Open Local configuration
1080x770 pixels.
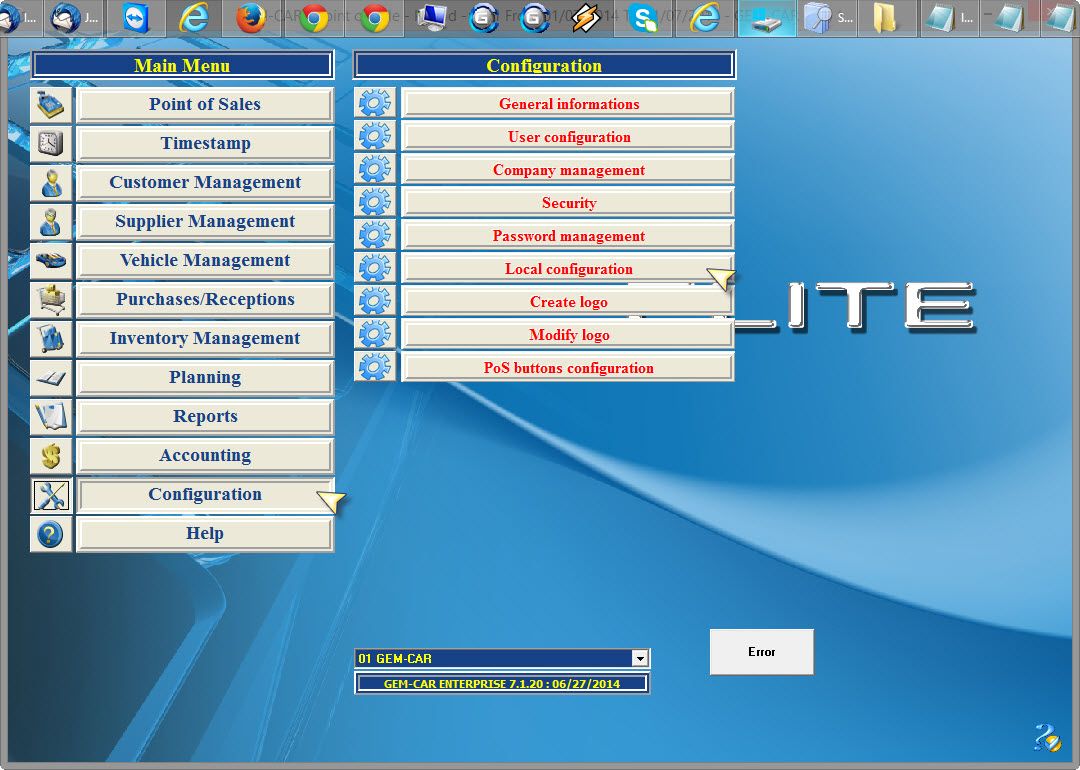click(568, 269)
